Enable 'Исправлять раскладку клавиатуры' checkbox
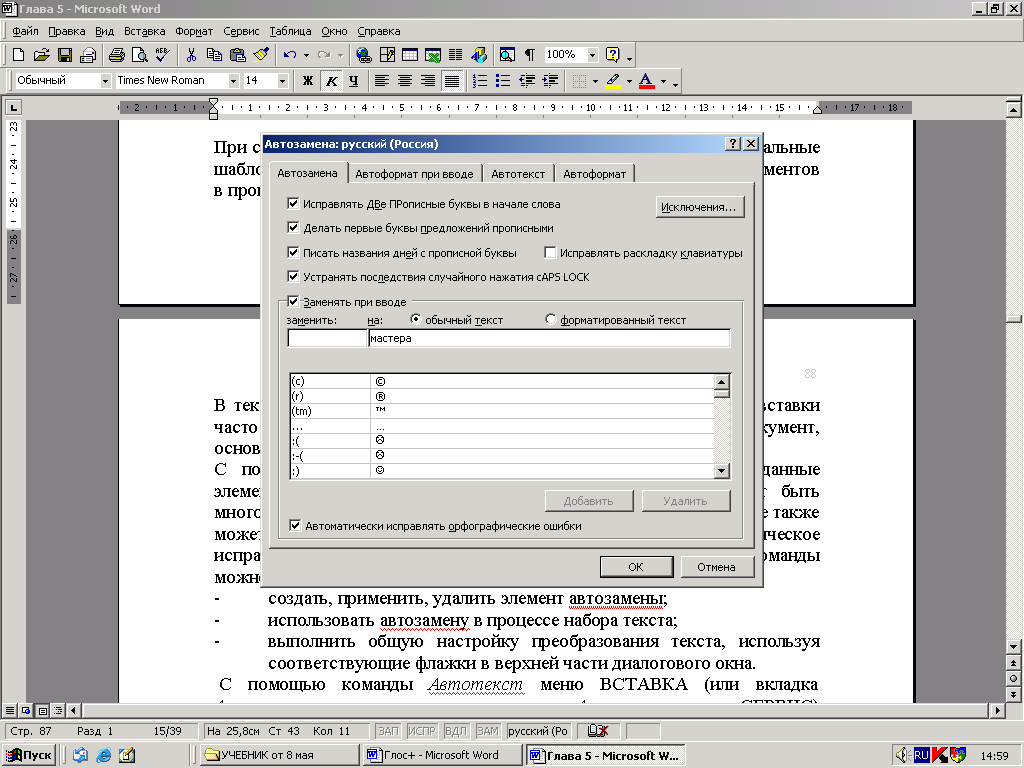This screenshot has width=1024, height=768. [x=550, y=252]
